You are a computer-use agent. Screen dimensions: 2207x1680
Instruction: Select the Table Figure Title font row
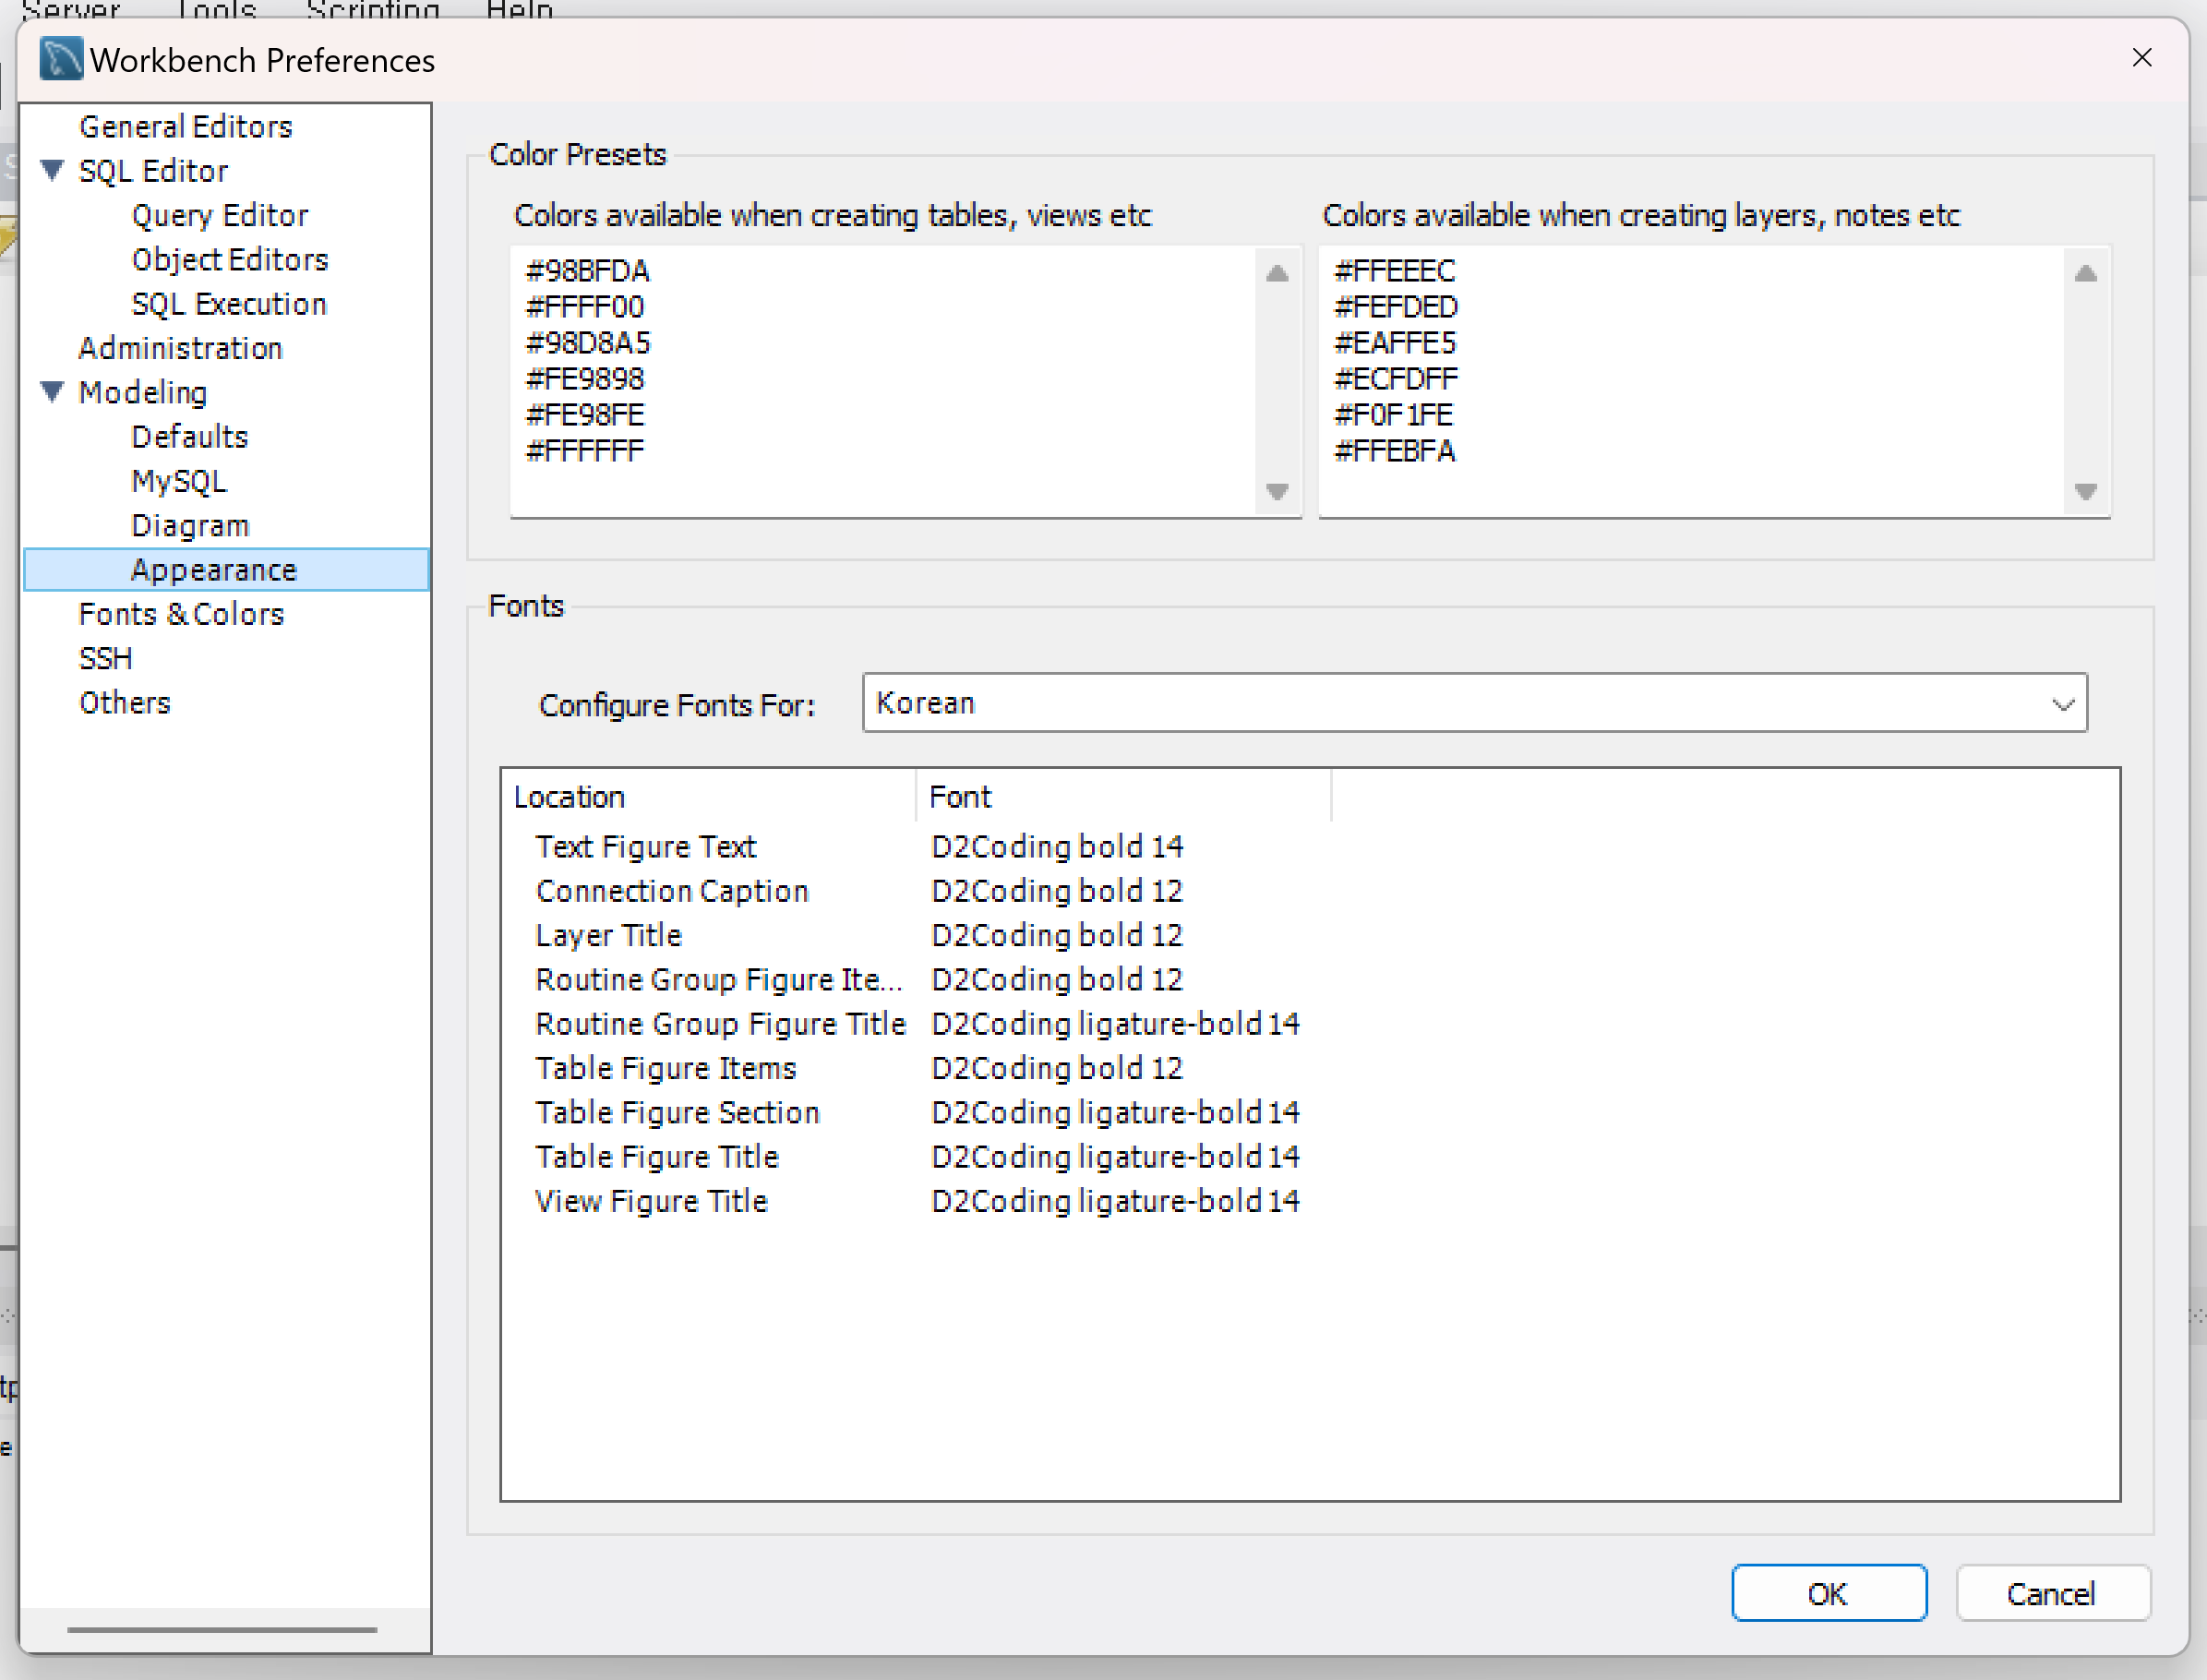pos(656,1157)
